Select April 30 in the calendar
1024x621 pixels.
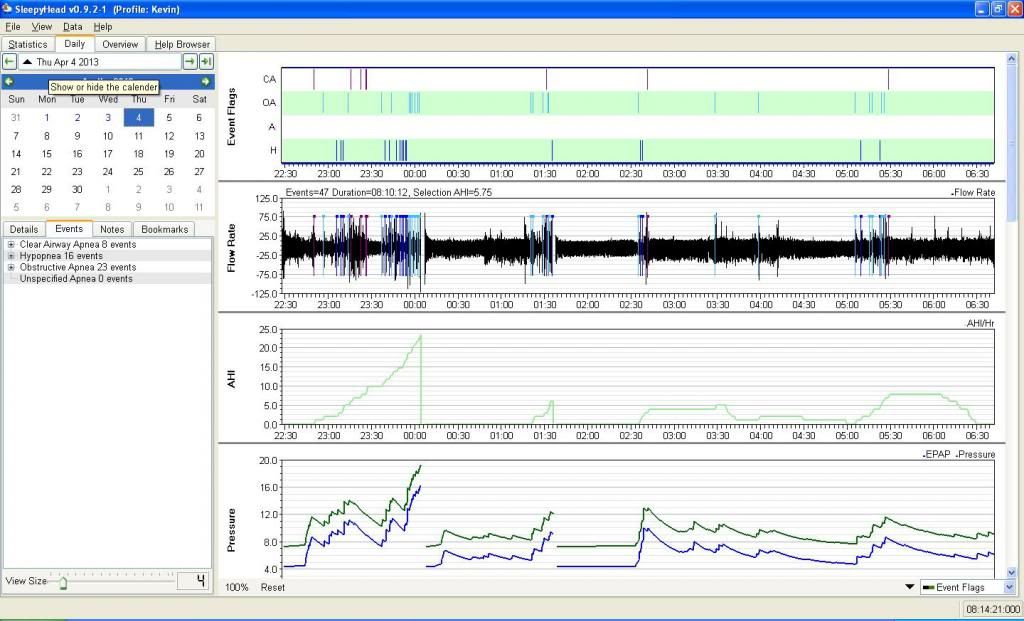[77, 189]
